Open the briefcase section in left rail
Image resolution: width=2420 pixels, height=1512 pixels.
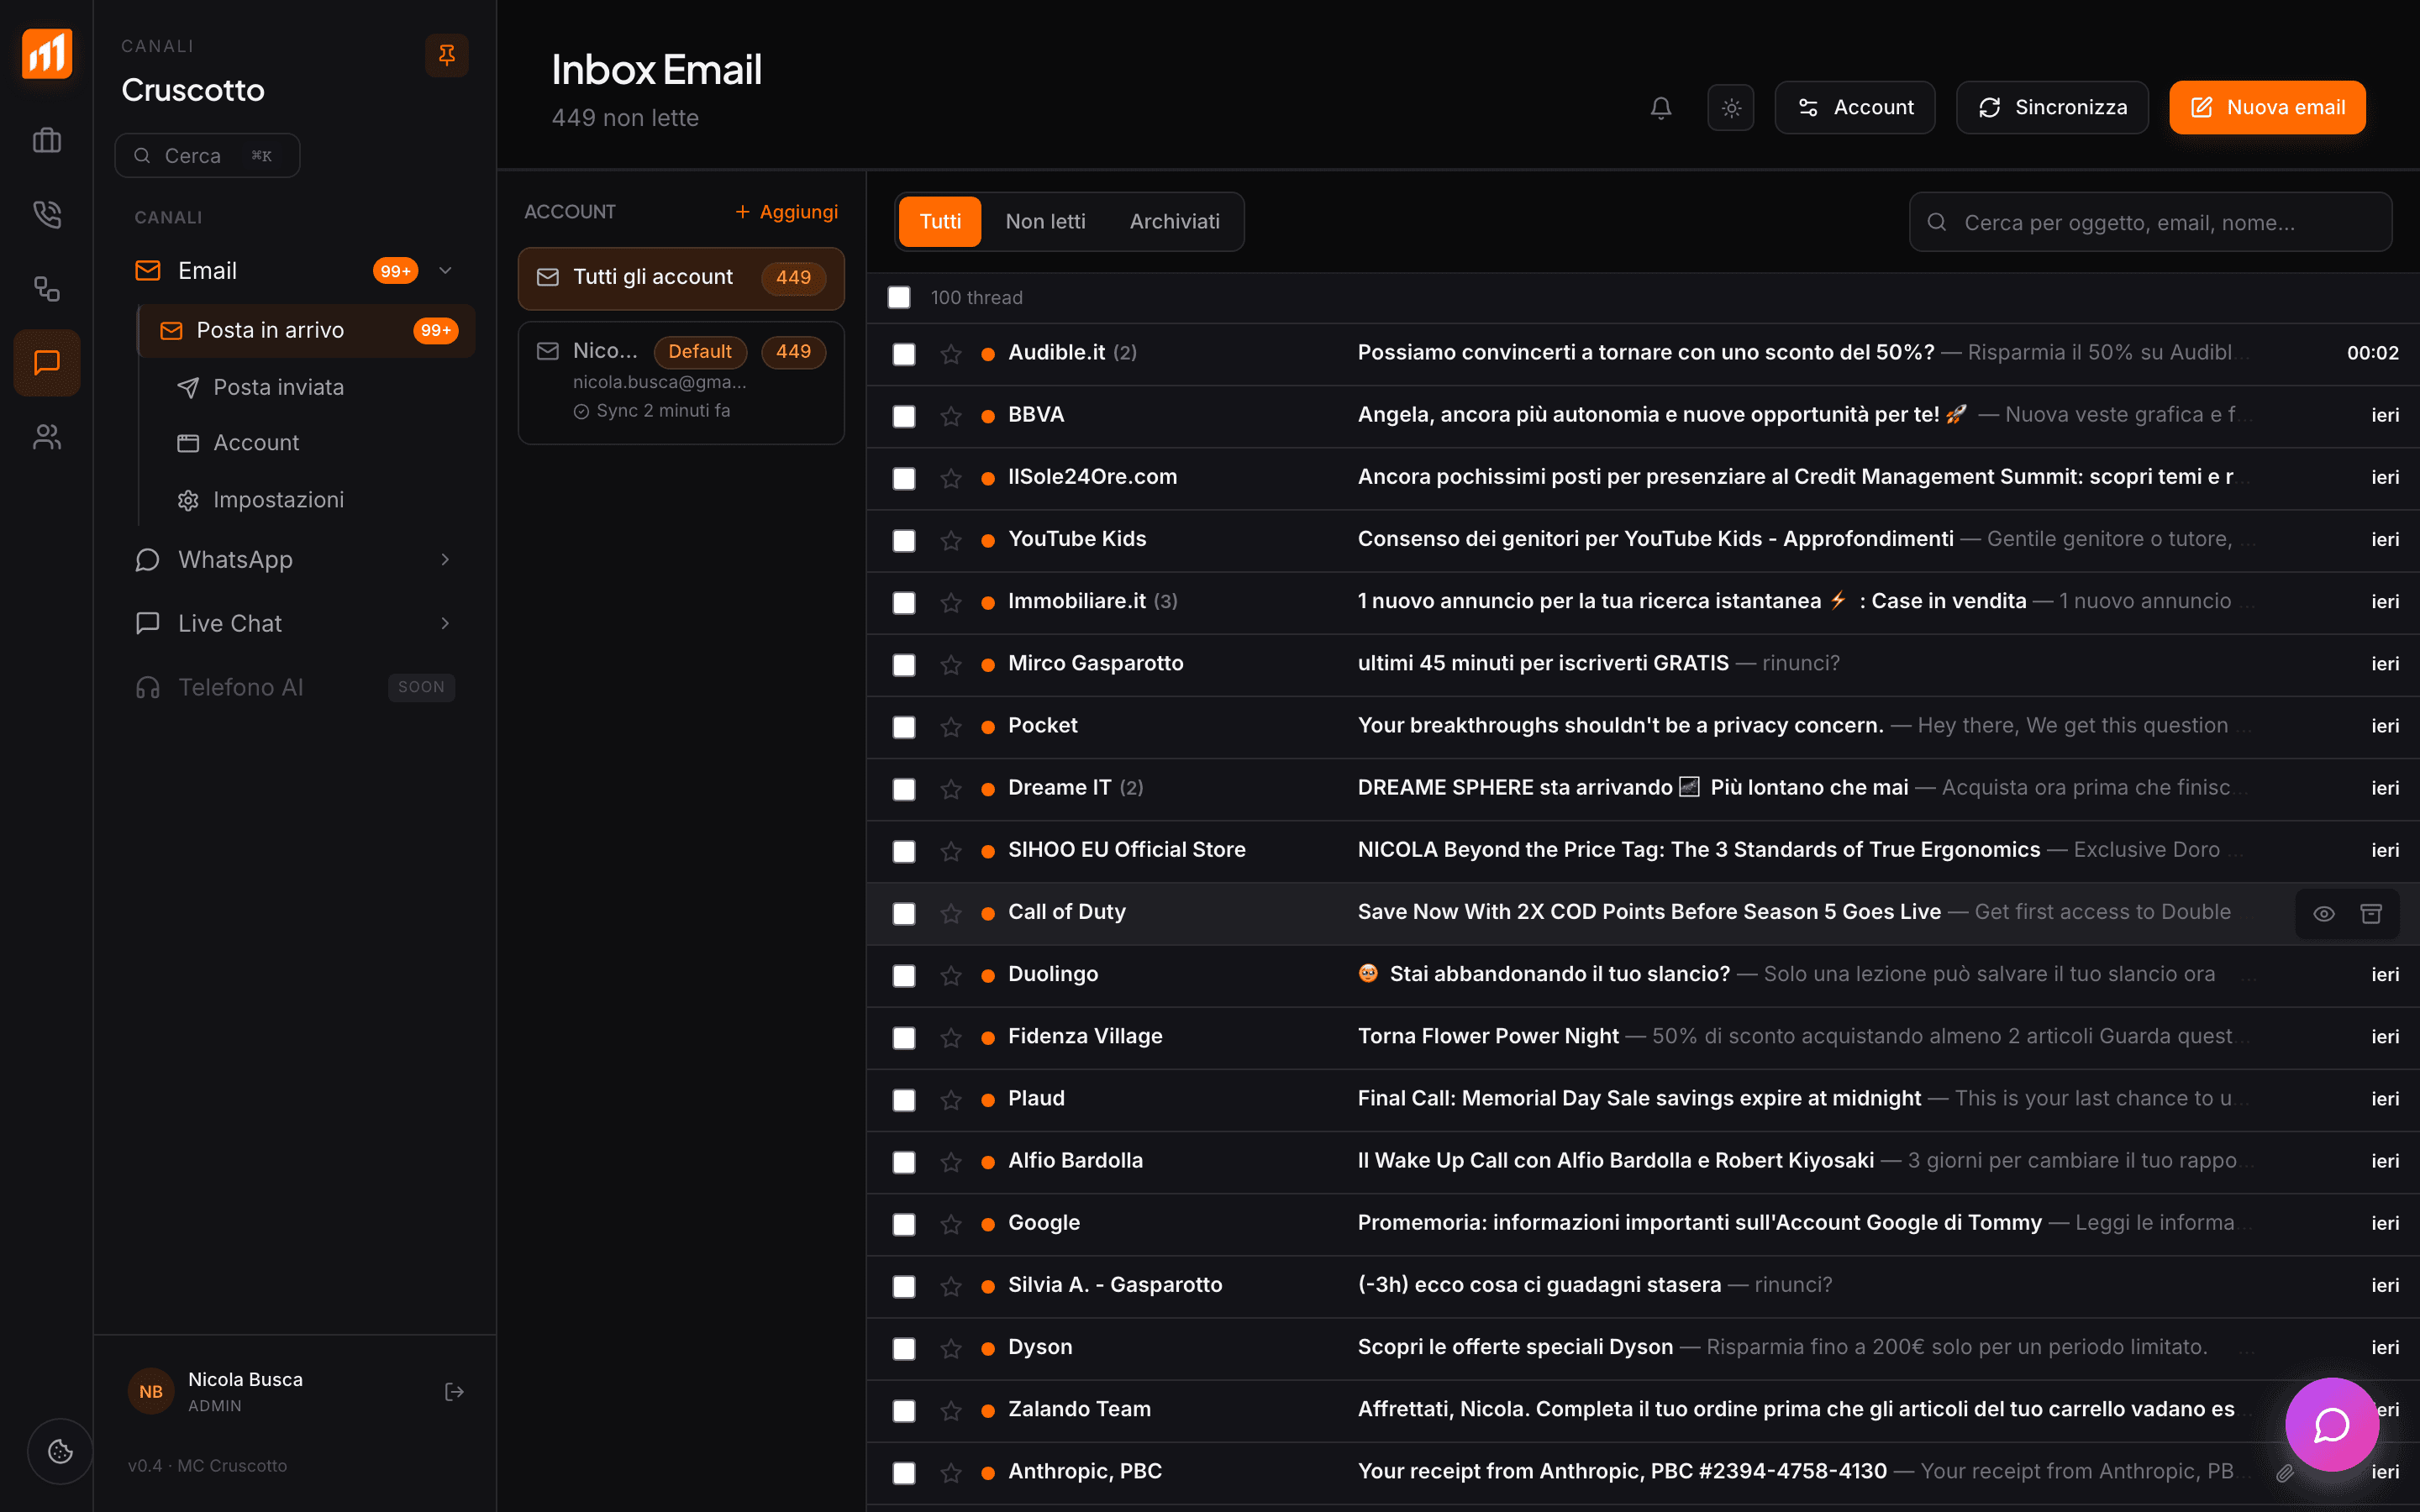point(47,140)
